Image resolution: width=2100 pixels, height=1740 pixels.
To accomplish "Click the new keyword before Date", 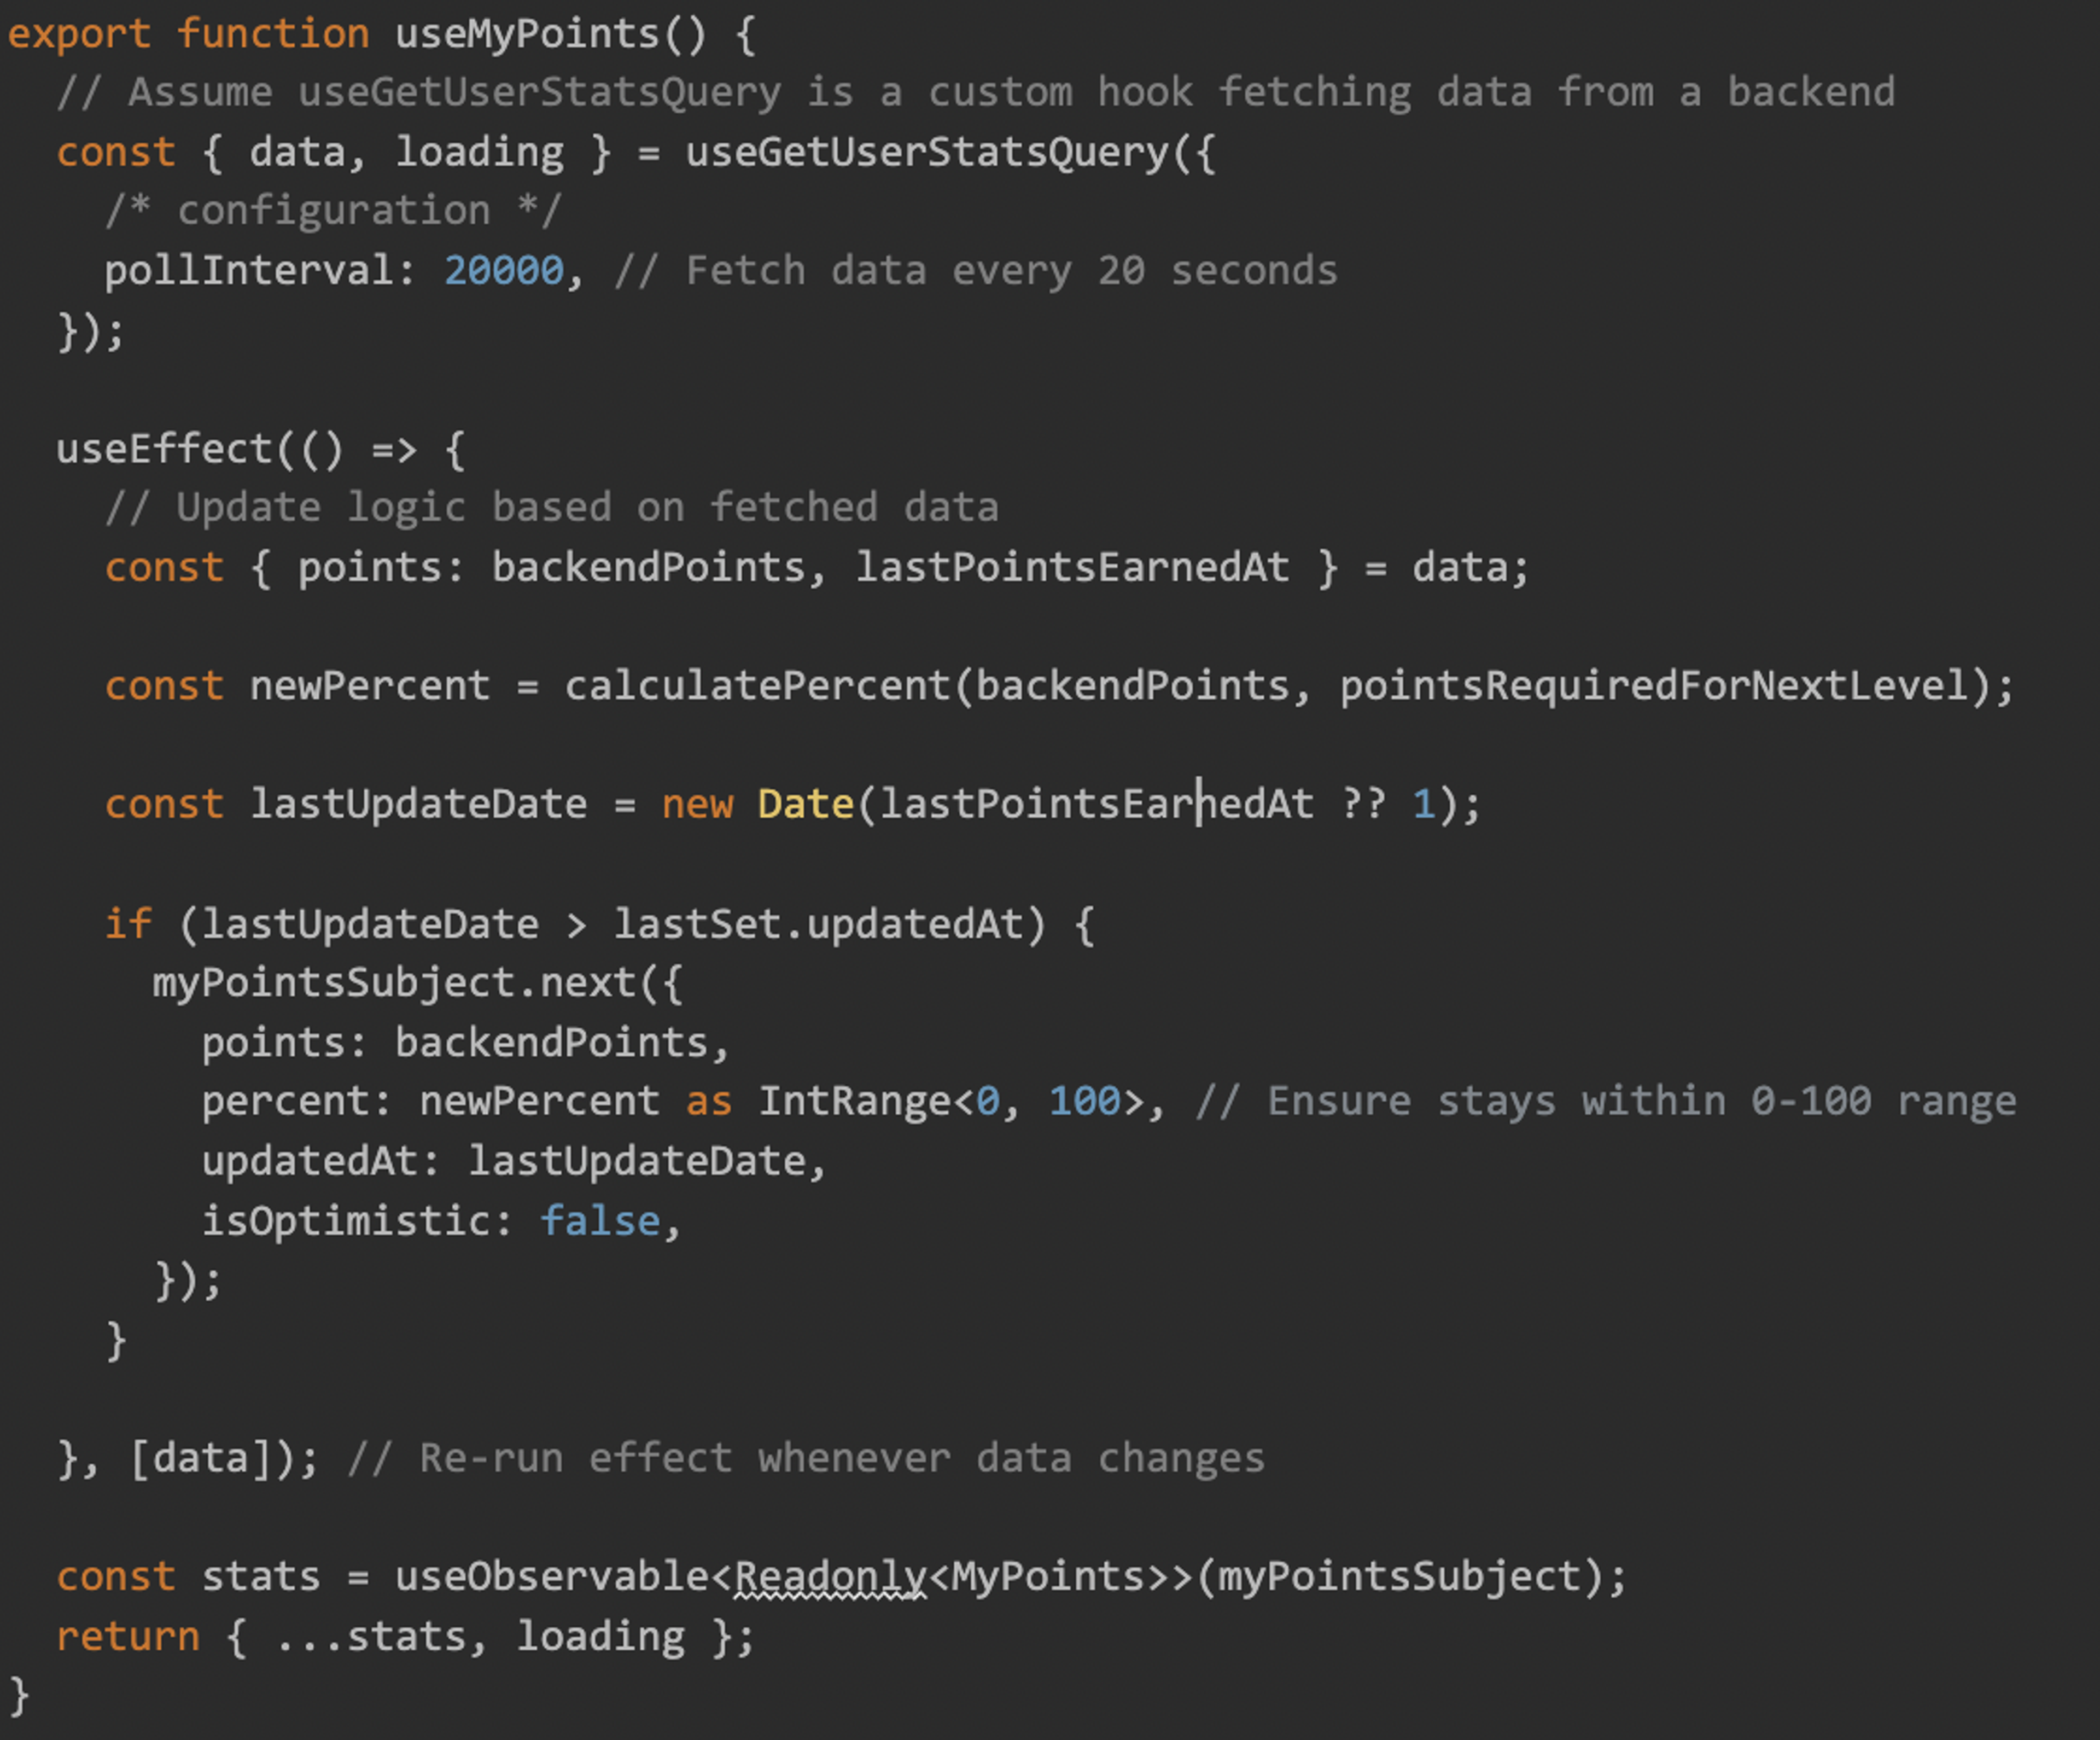I will 697,806.
